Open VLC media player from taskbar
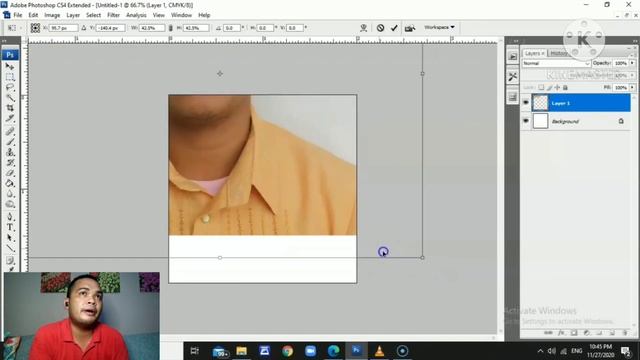Viewport: 640px width, 360px height. coord(379,351)
